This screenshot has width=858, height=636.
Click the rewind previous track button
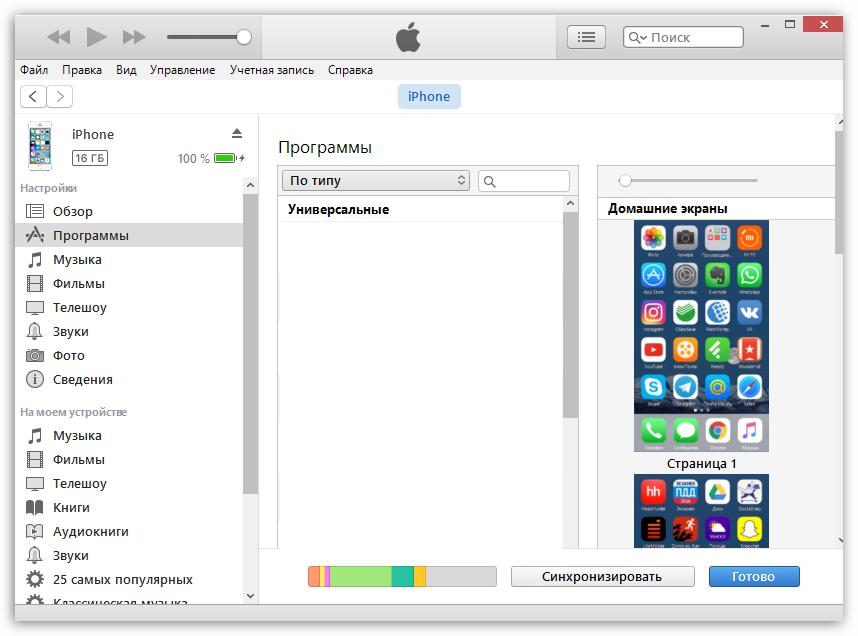59,37
